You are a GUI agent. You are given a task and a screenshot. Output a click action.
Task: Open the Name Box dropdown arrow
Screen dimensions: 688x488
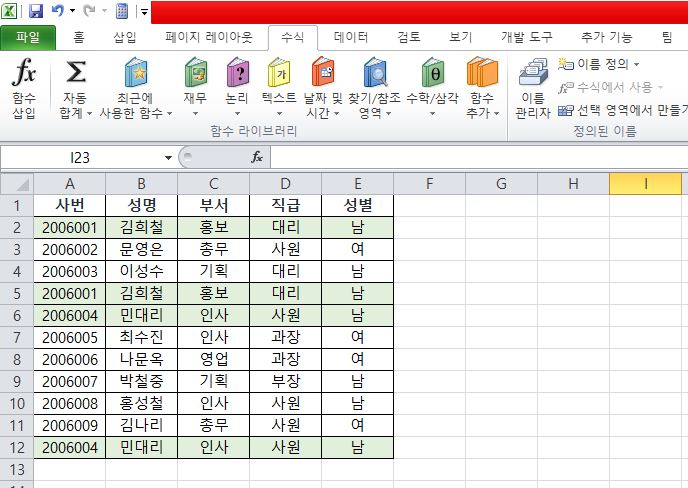pos(168,158)
